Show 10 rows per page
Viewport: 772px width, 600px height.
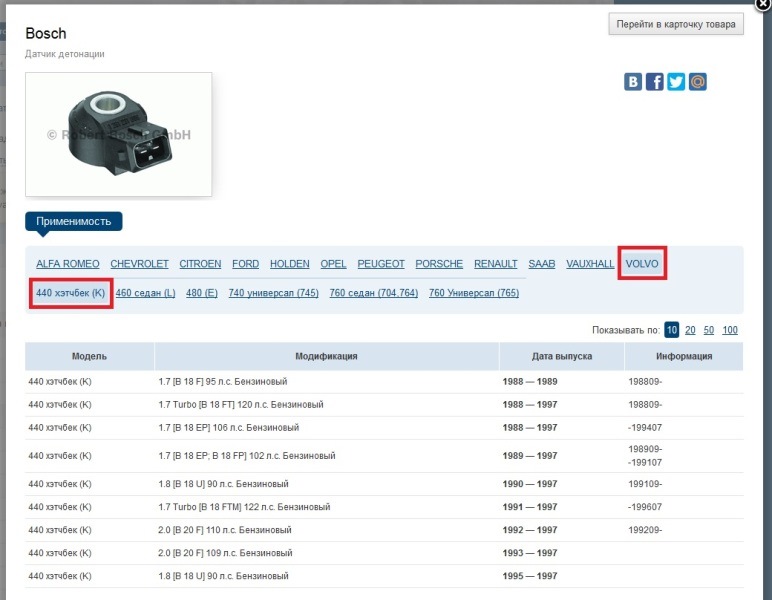[x=672, y=330]
